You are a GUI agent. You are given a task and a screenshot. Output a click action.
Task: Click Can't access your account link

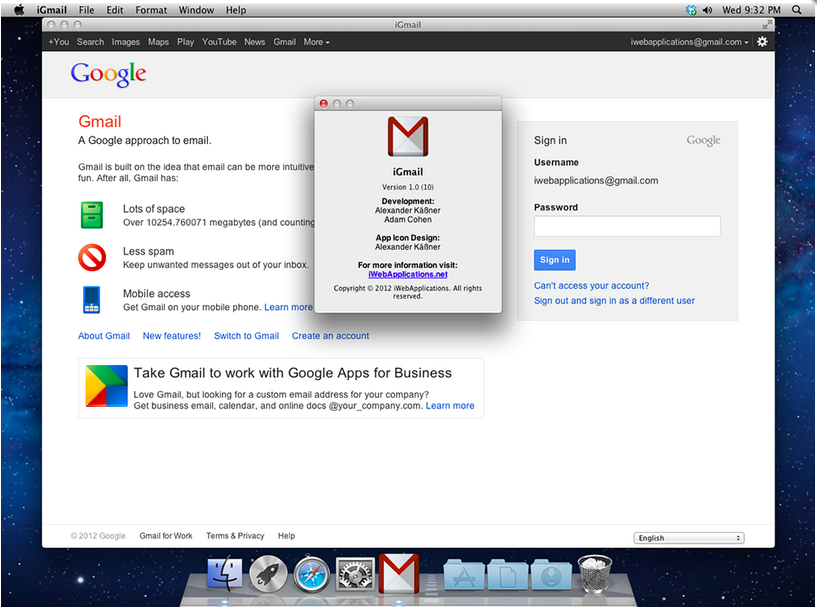point(591,286)
